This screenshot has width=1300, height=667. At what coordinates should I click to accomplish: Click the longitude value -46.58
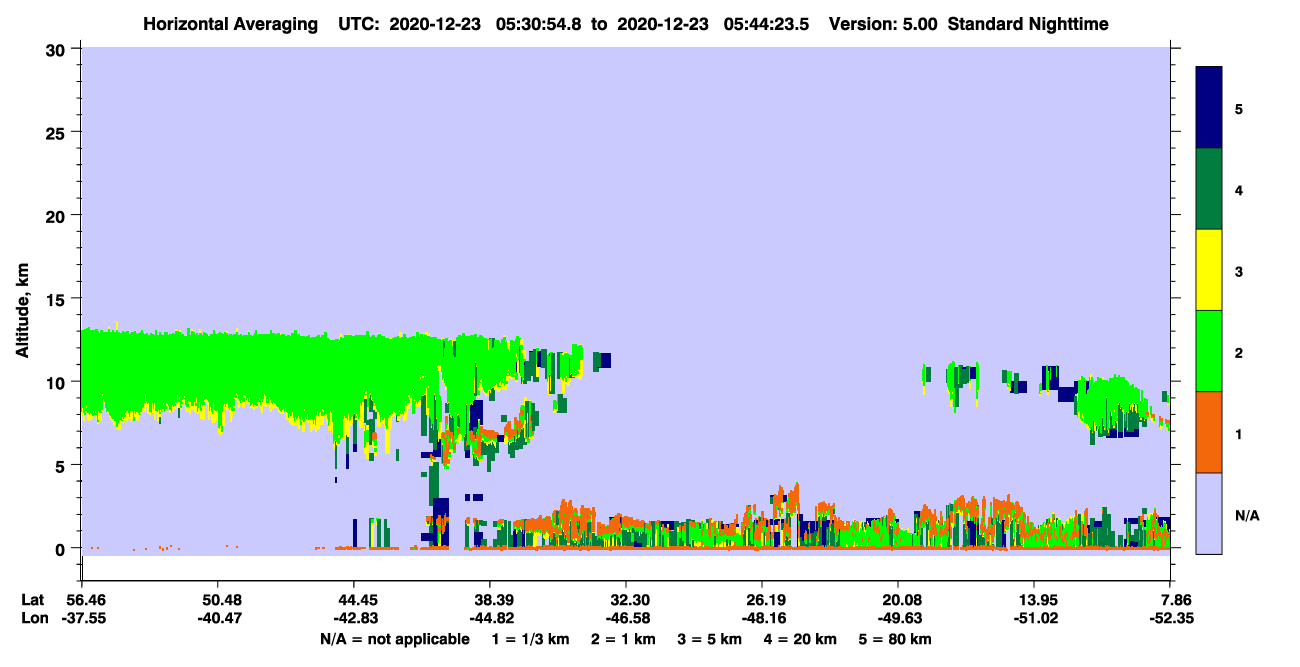click(626, 618)
